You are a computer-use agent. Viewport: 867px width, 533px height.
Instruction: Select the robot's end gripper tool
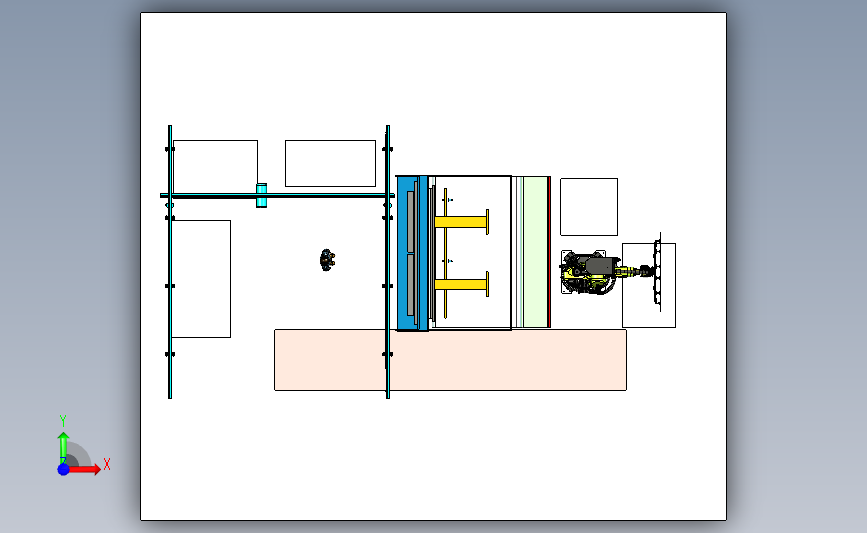click(657, 272)
